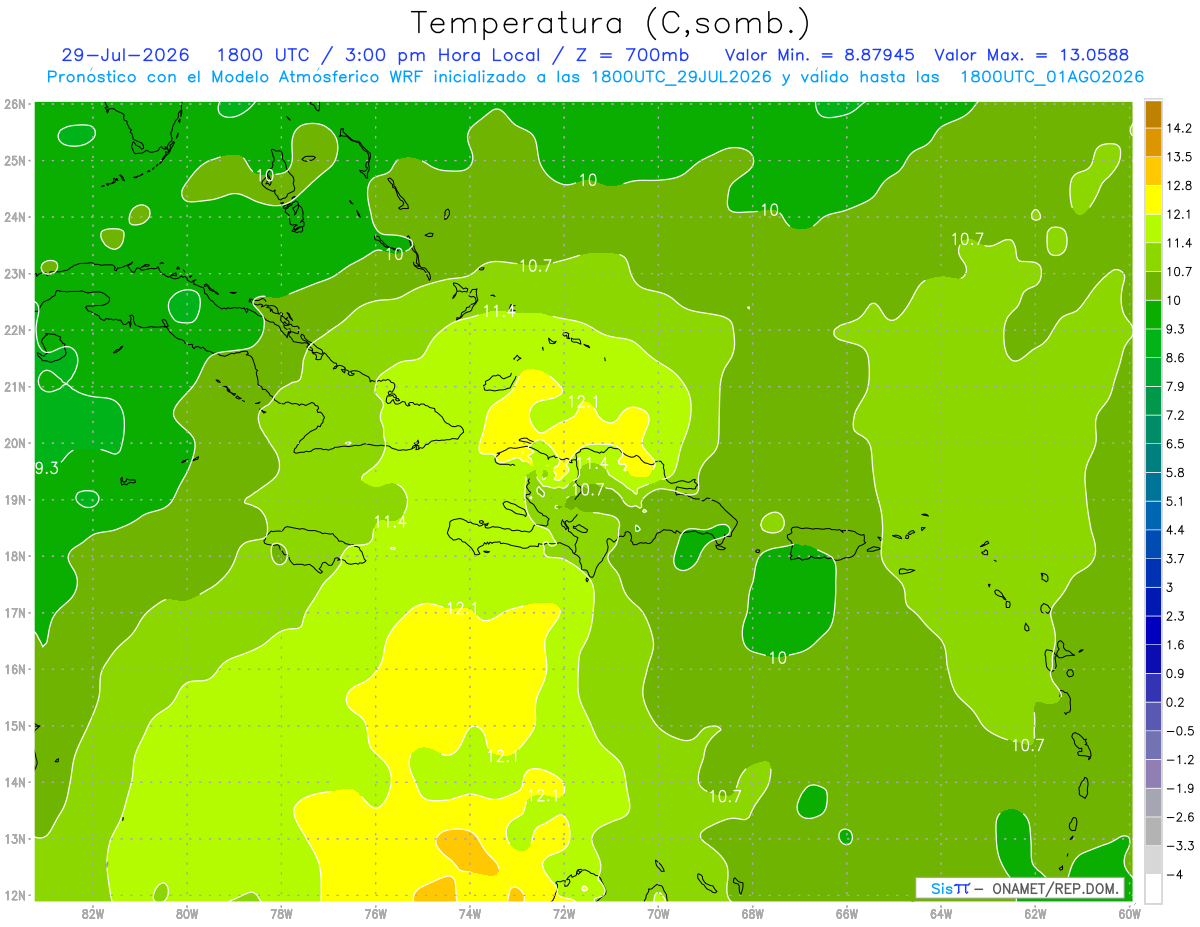The image size is (1200, 927).
Task: Click the colorbar label "8.6"
Action: (1175, 358)
